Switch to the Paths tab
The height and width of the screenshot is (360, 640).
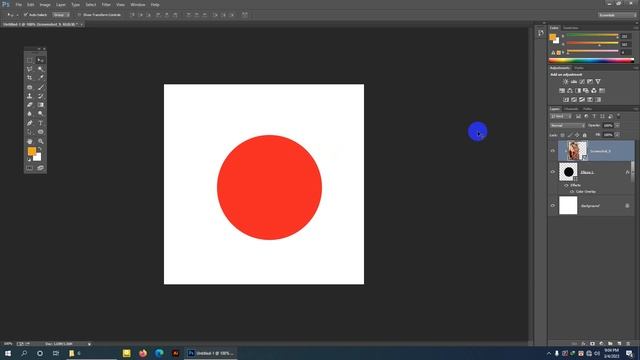[587, 109]
